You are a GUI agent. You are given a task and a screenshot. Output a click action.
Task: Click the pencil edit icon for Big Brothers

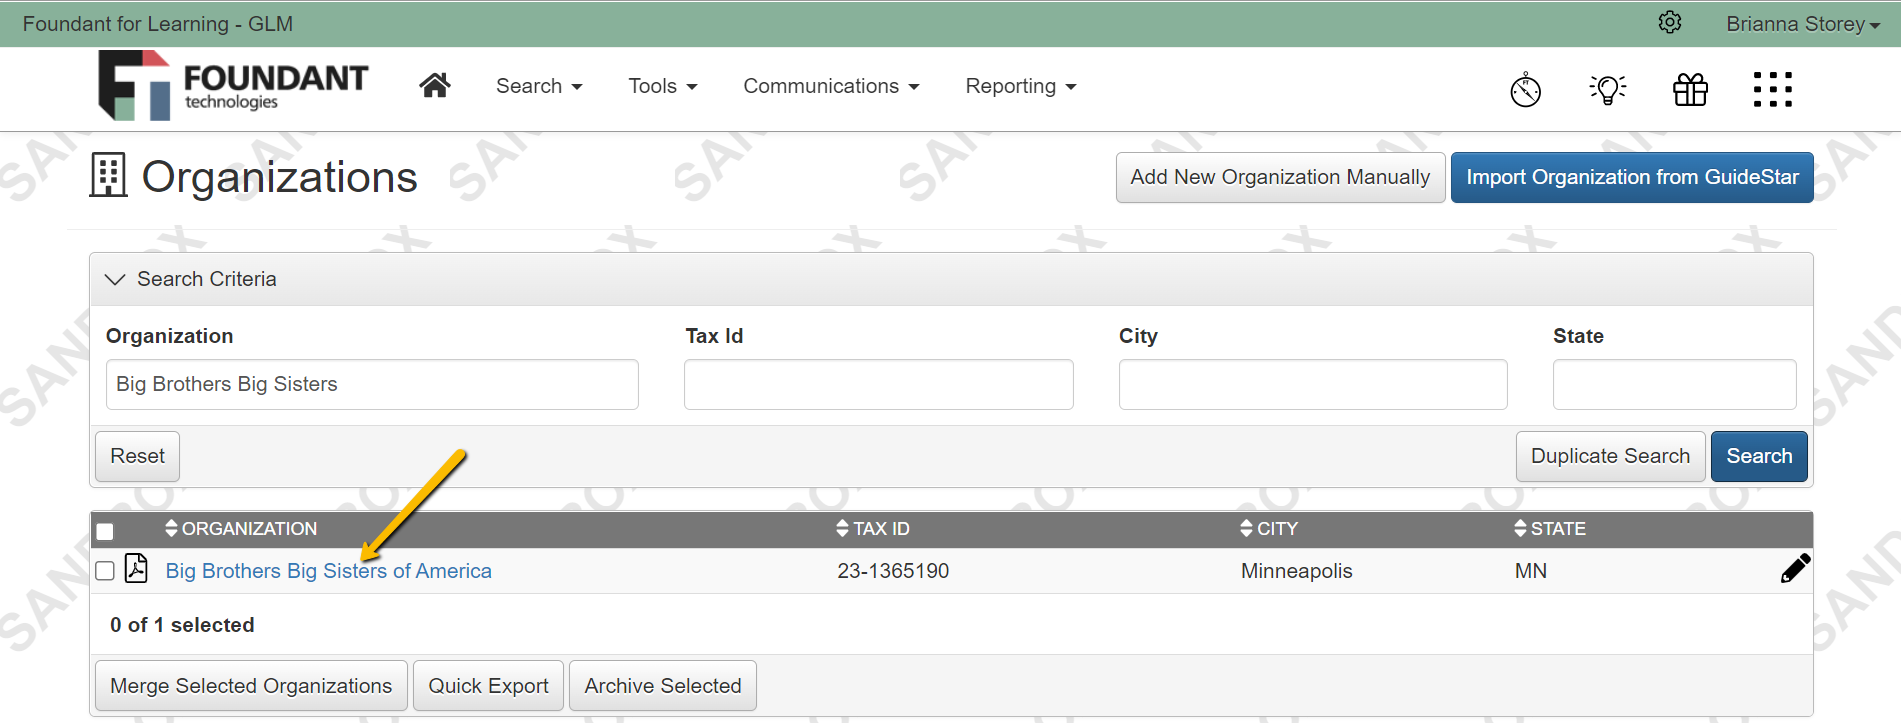click(x=1795, y=568)
